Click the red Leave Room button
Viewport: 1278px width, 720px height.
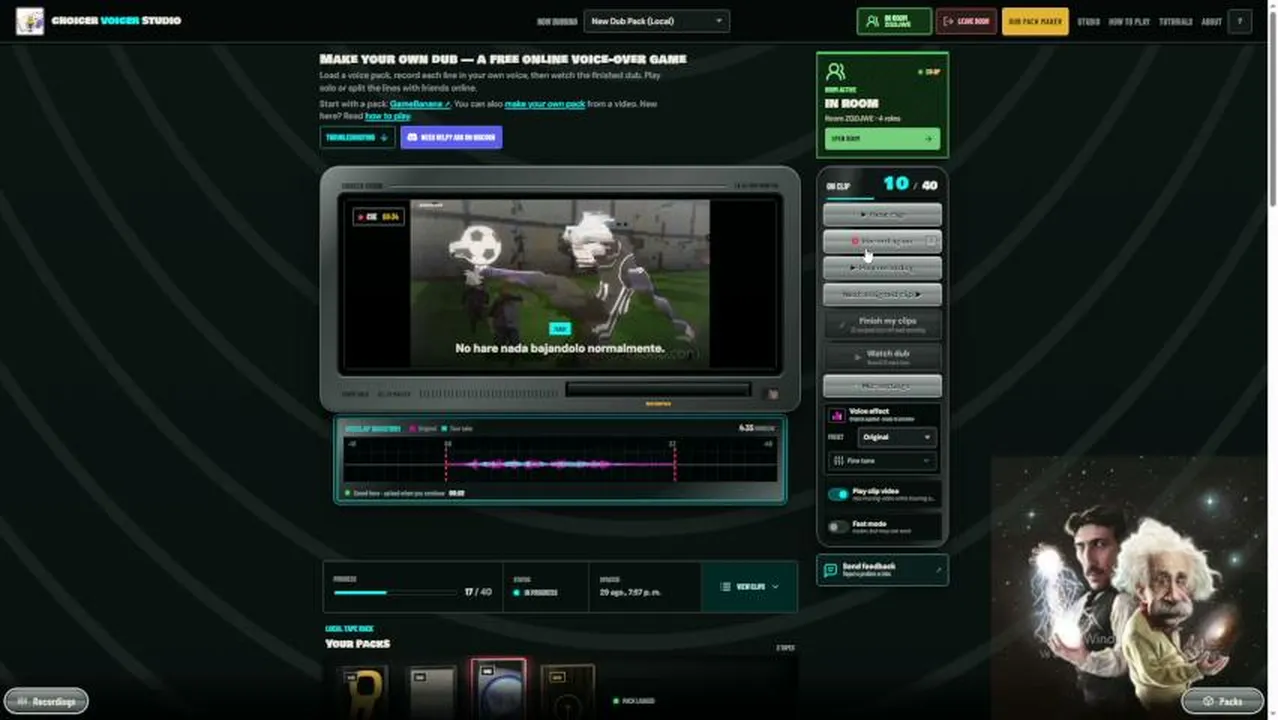pyautogui.click(x=966, y=21)
